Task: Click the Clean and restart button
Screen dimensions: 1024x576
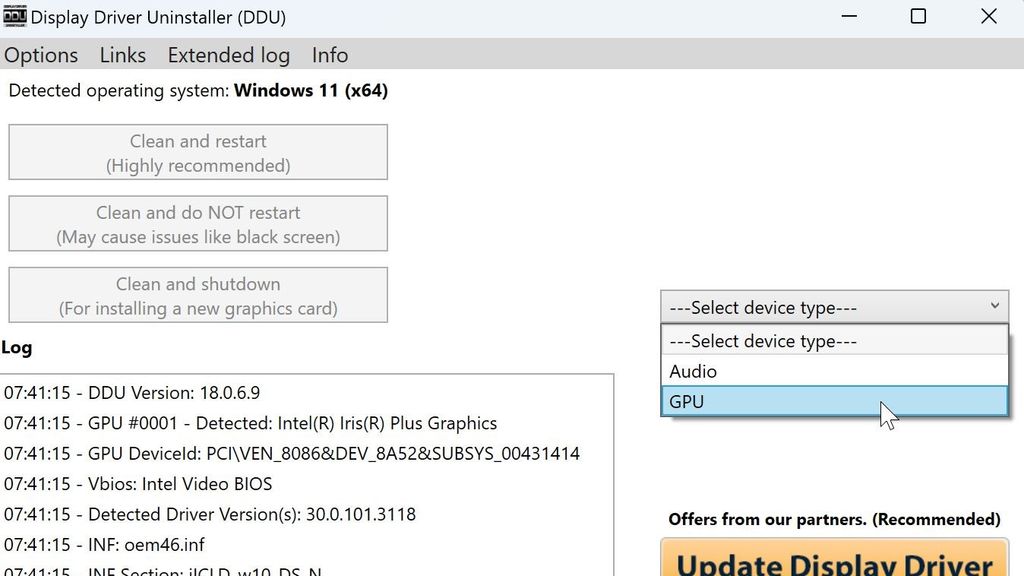Action: (197, 151)
